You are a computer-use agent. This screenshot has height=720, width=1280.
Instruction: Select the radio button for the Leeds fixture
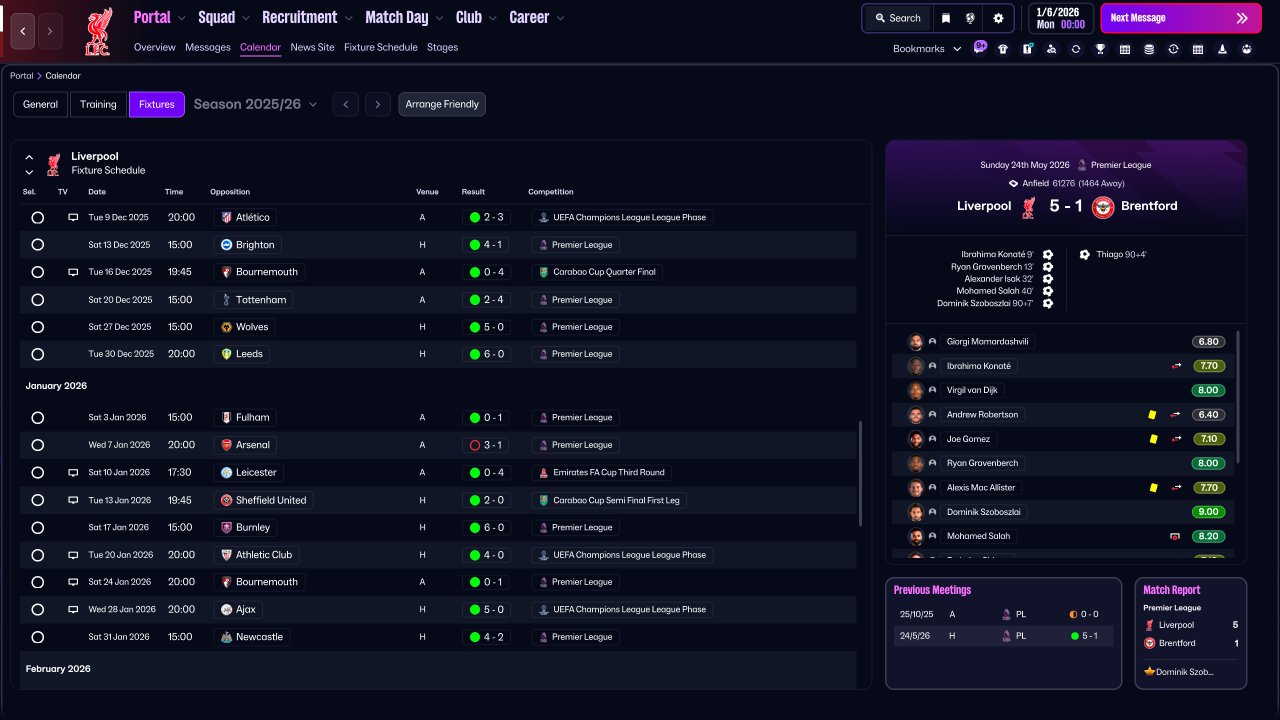coord(38,354)
